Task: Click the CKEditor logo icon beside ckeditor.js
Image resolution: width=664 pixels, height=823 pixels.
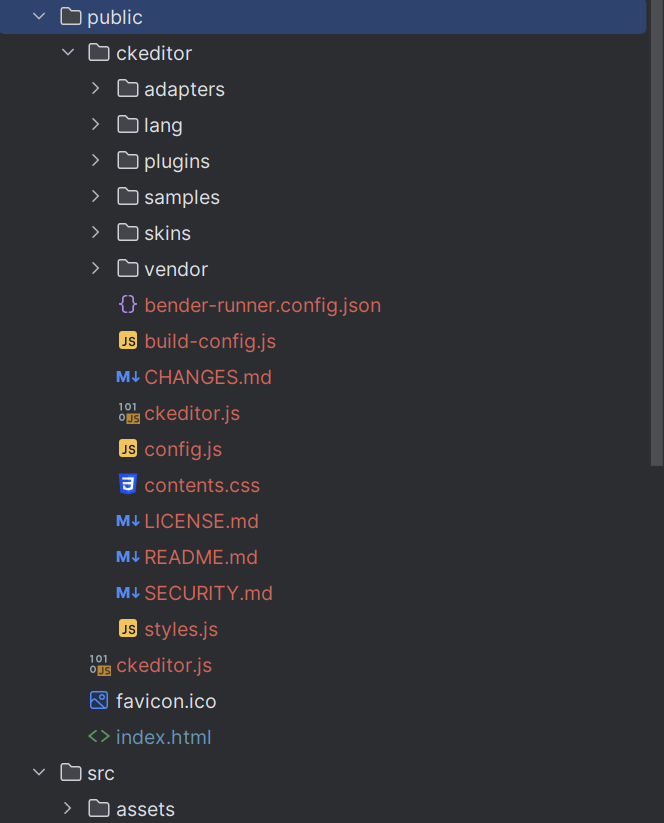Action: [x=127, y=412]
